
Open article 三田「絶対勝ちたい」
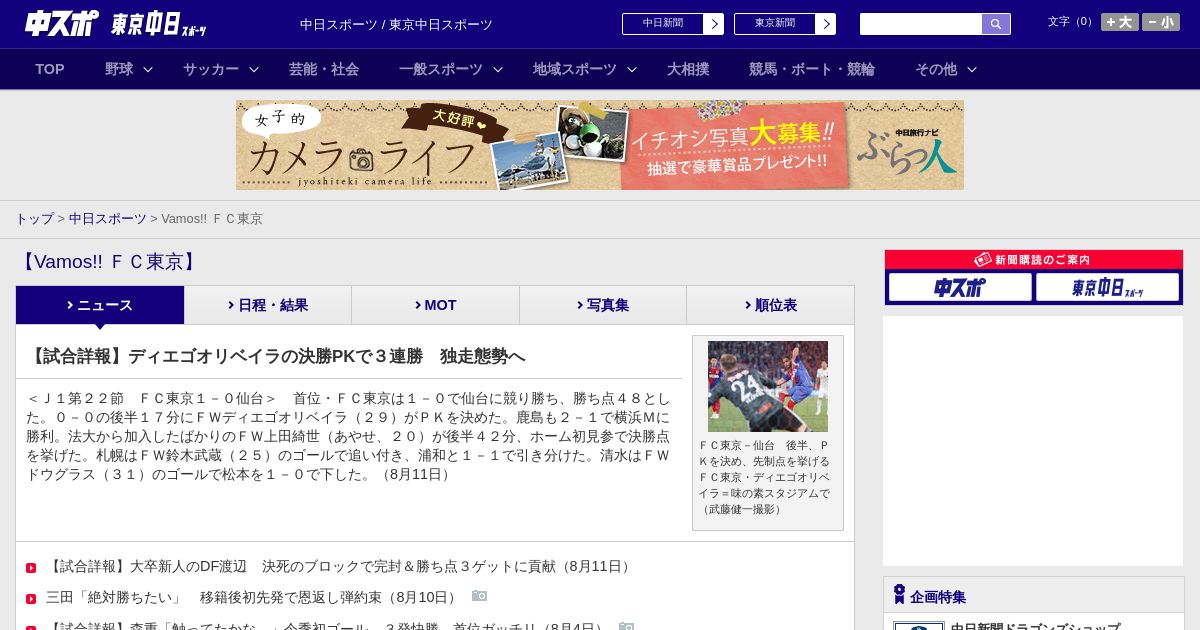point(254,597)
